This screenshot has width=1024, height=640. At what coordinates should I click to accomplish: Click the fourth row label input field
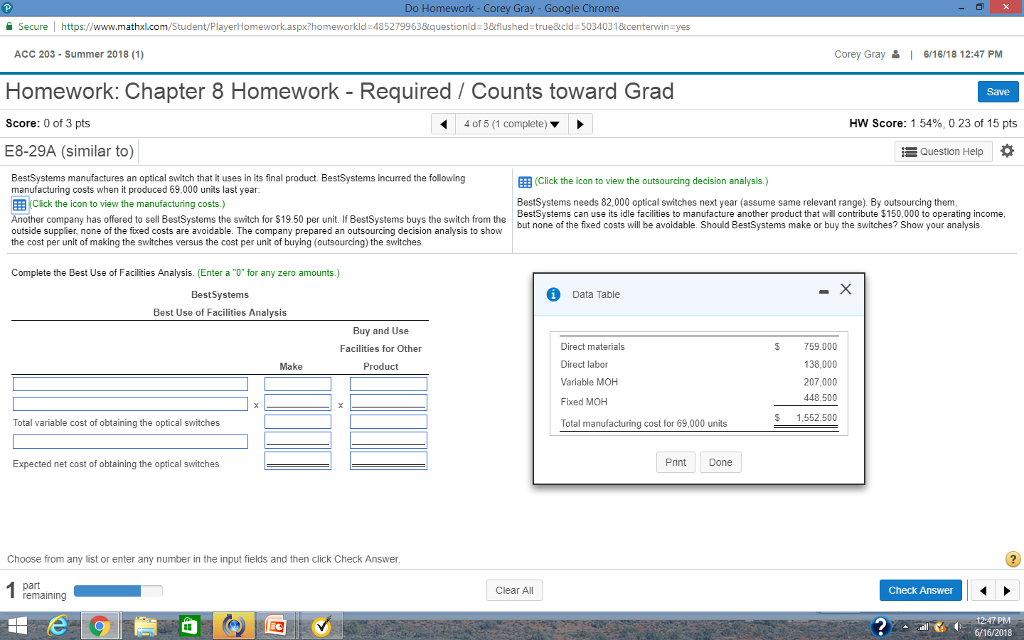point(131,441)
